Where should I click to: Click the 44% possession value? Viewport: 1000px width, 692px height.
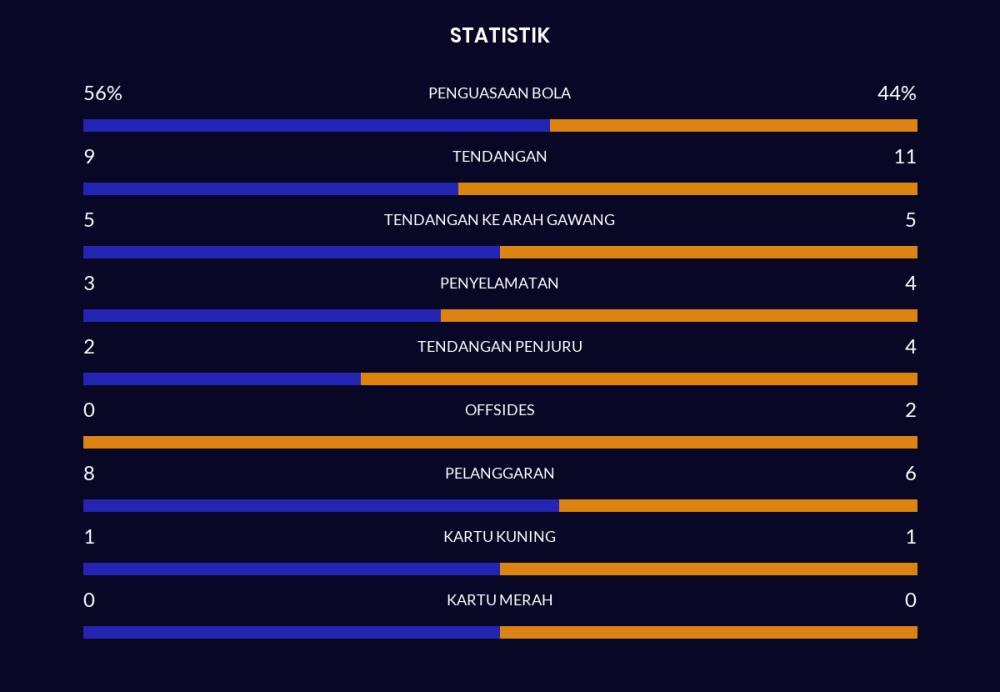coord(897,93)
